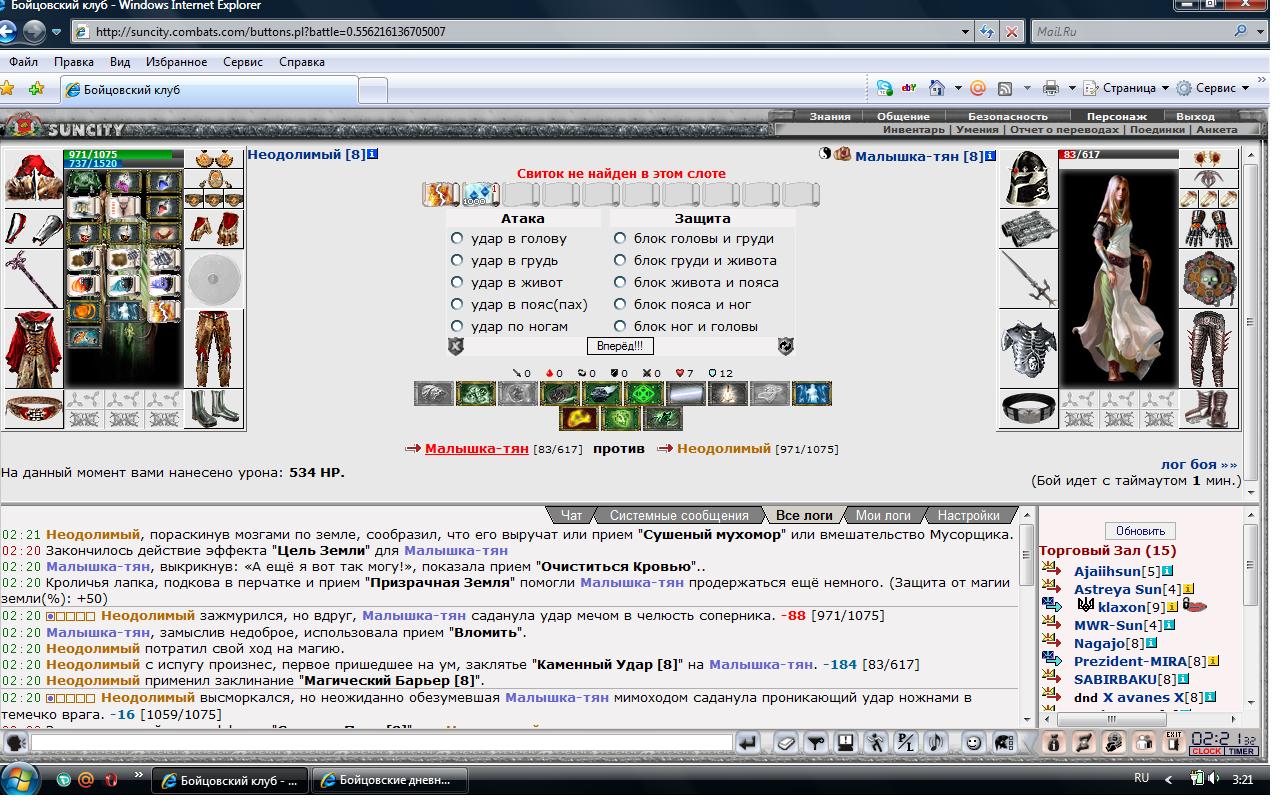
Task: Click Неодолимый health bar 971/1075
Action: (124, 155)
